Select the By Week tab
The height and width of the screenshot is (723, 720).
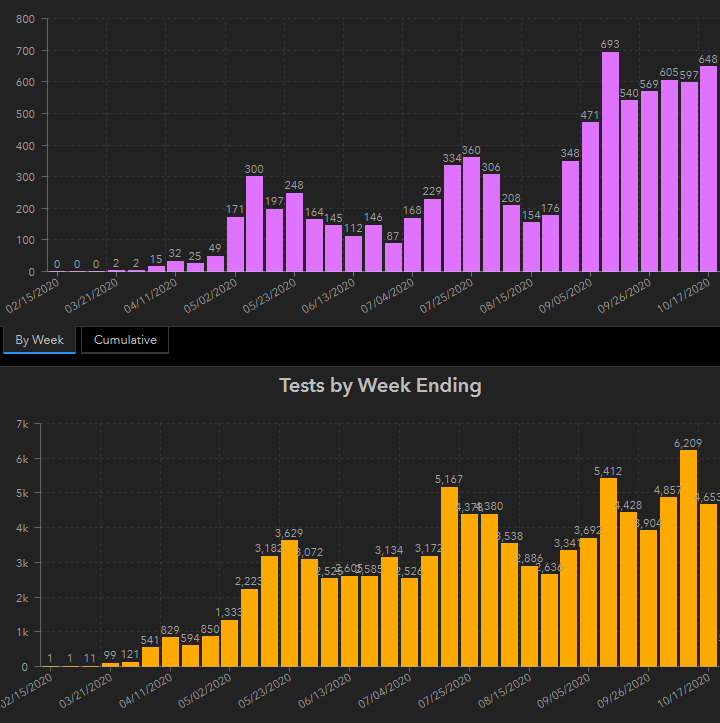click(39, 340)
